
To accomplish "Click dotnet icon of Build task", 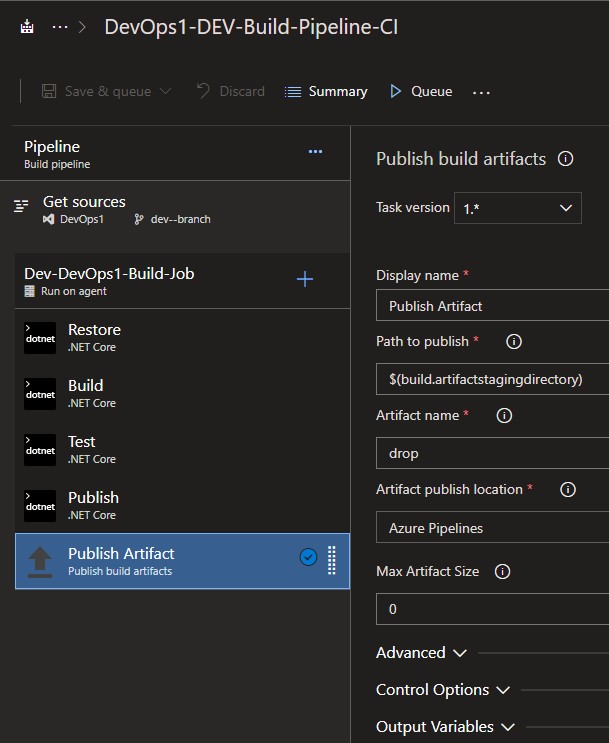I will pos(40,394).
